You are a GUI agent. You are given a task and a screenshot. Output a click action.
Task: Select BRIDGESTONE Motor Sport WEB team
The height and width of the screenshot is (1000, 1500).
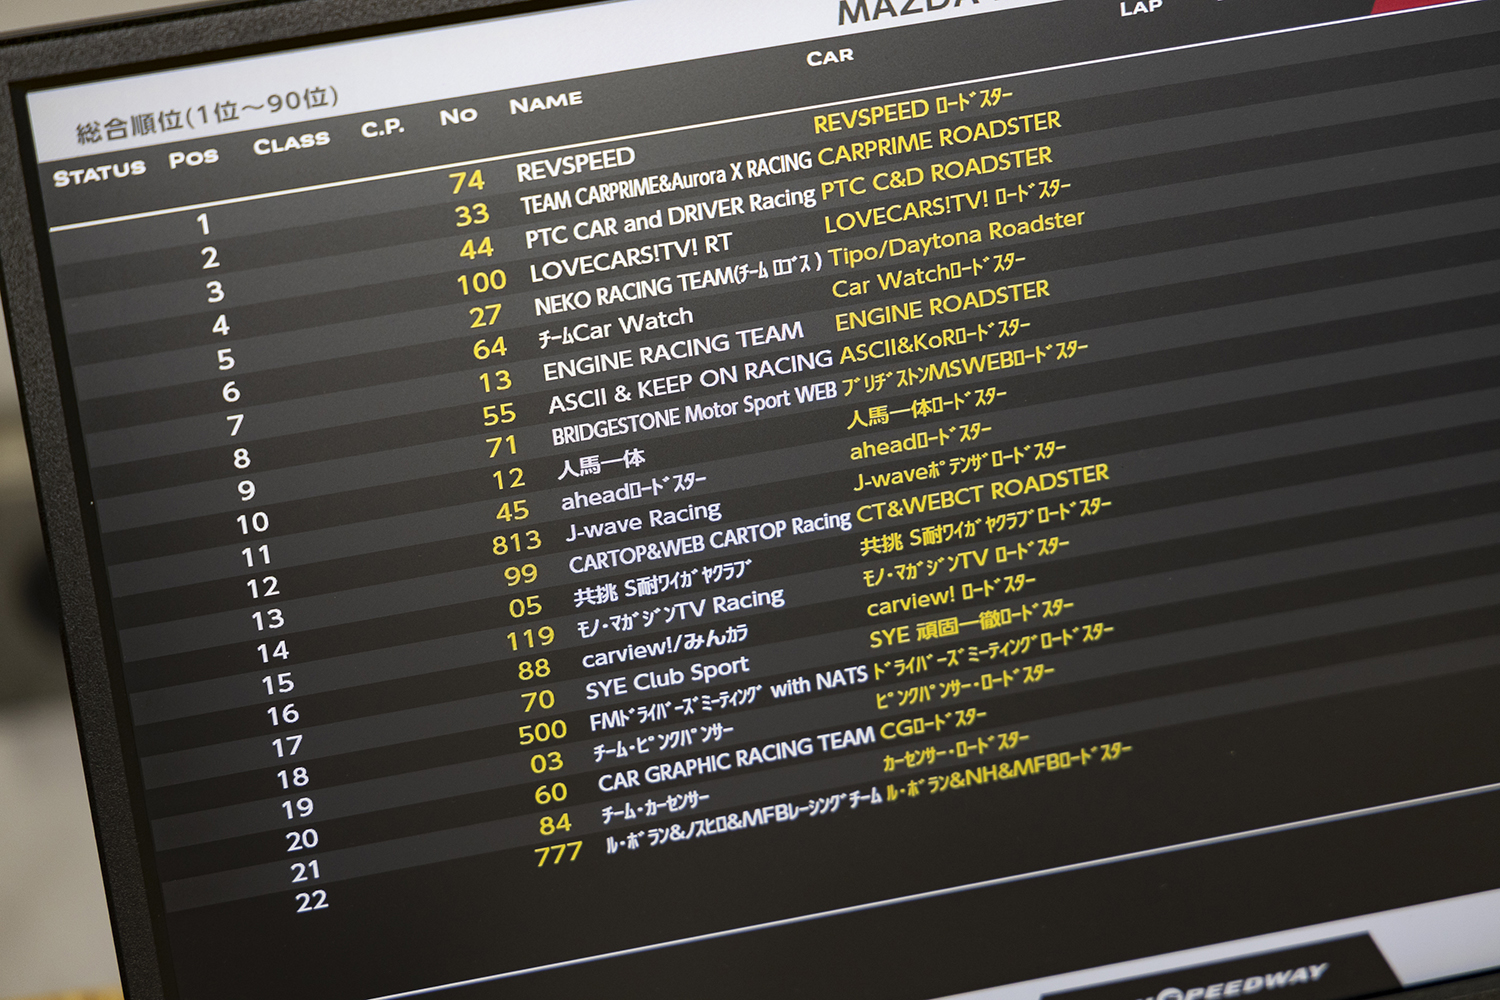pos(694,414)
